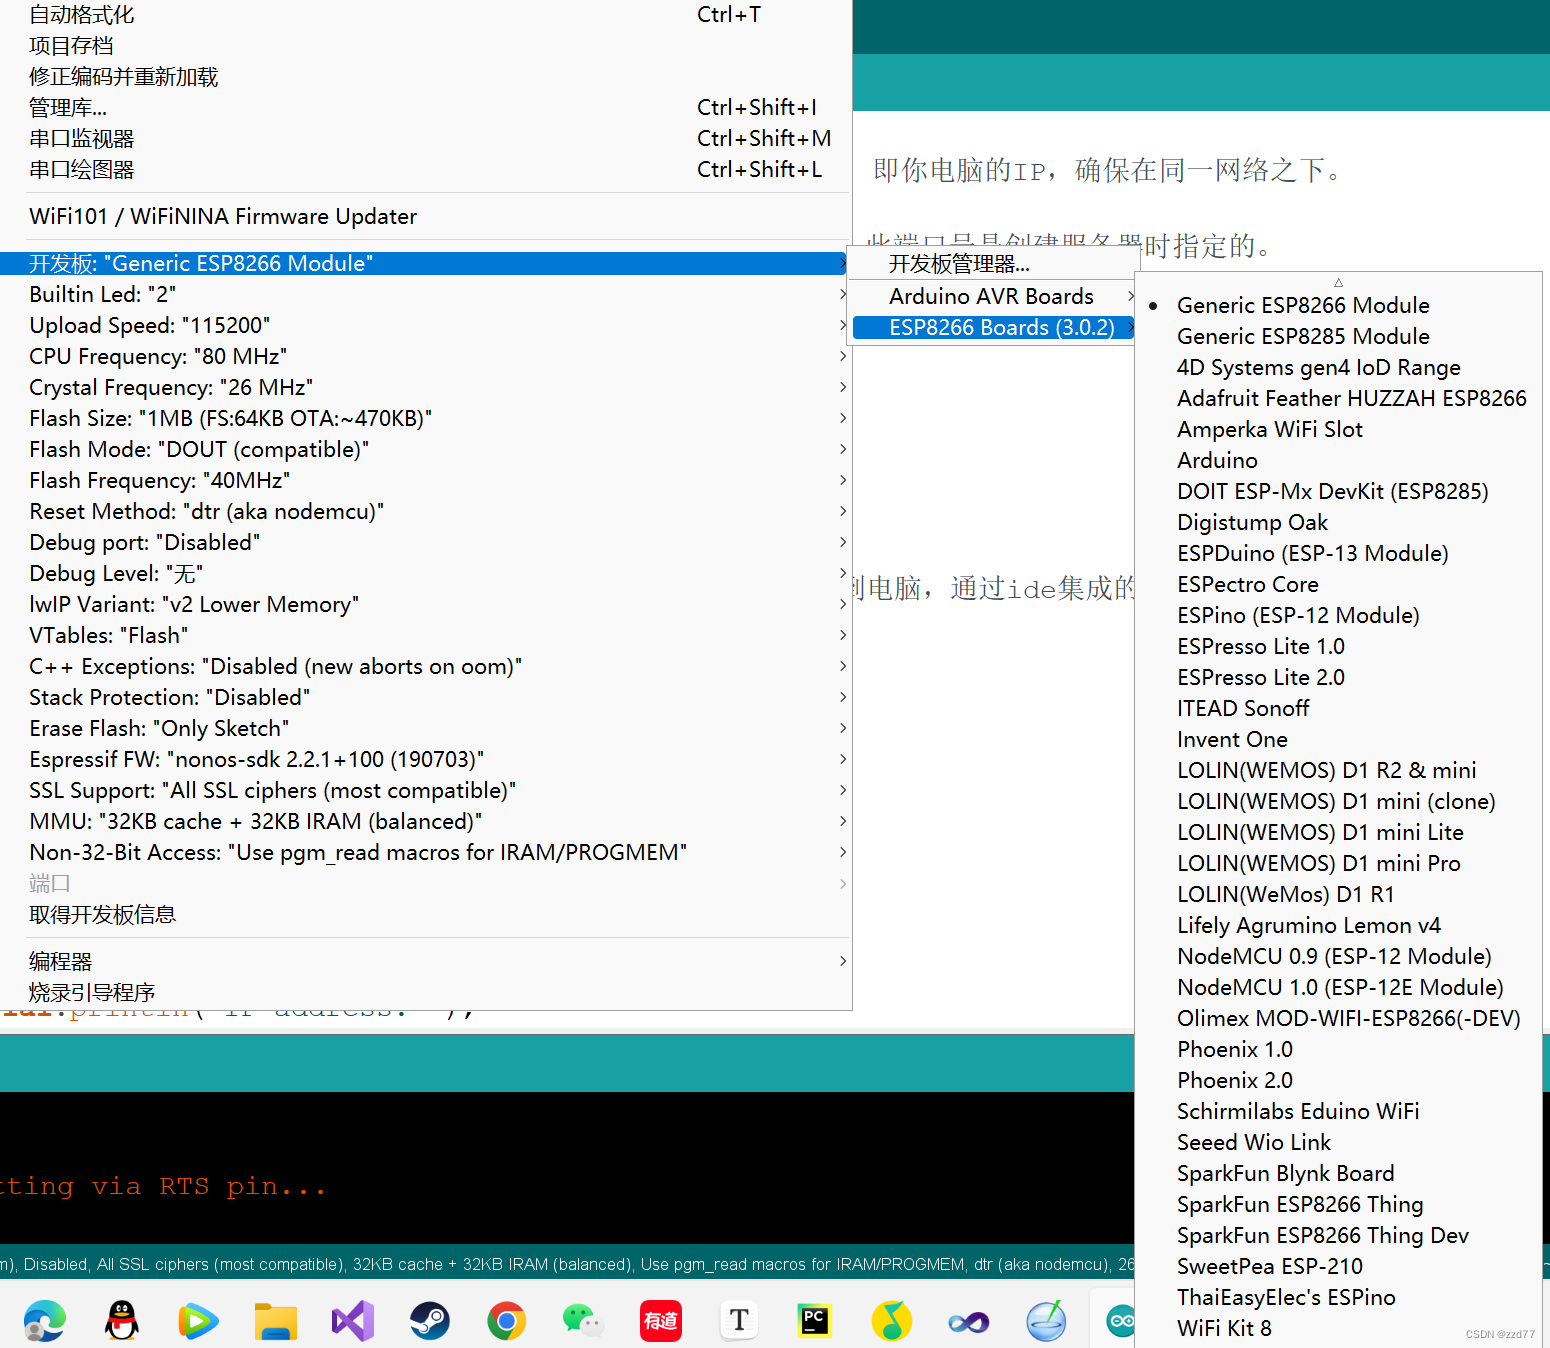Click scroll-up arrow atop board list
This screenshot has width=1550, height=1348.
pos(1338,282)
